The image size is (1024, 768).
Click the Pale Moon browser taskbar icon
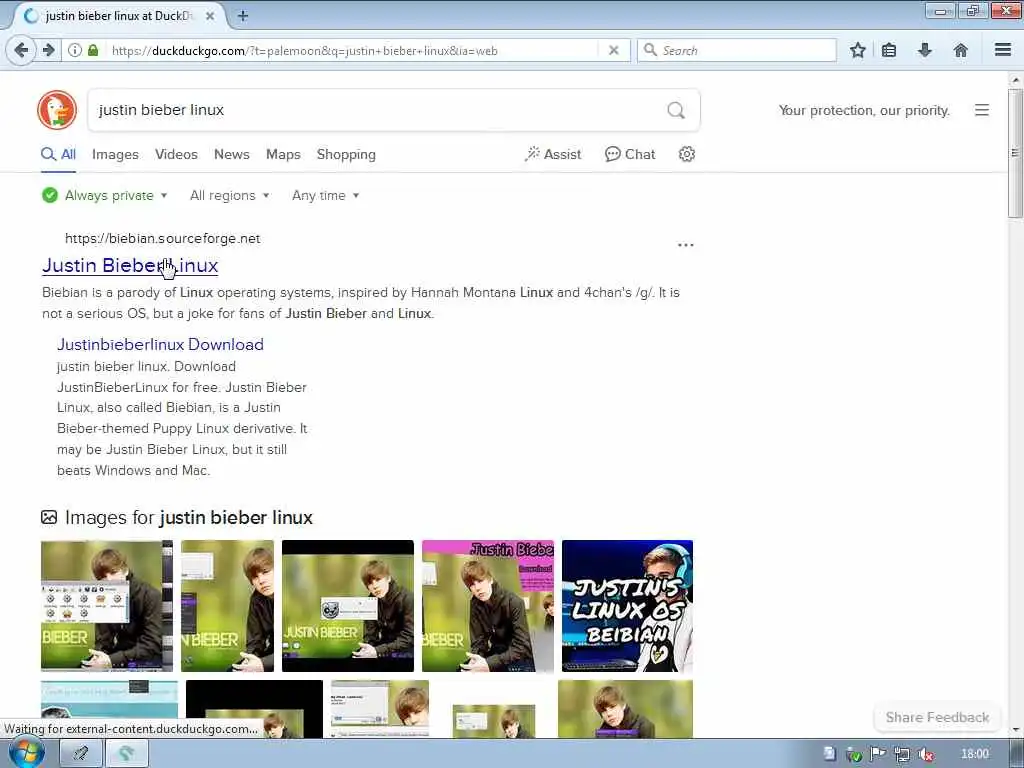point(127,754)
